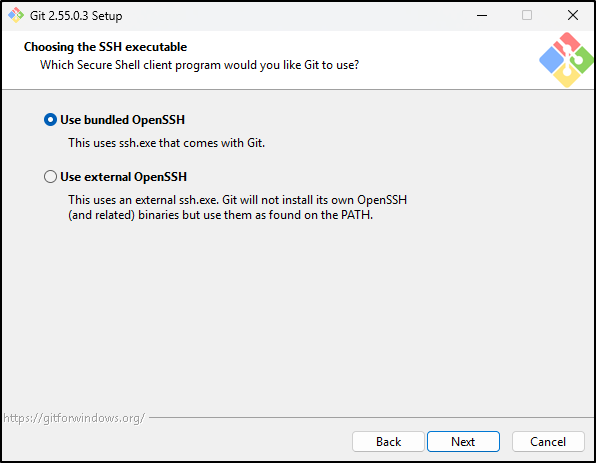596x463 pixels.
Task: Click the "Use external OpenSSH" label text
Action: (124, 177)
